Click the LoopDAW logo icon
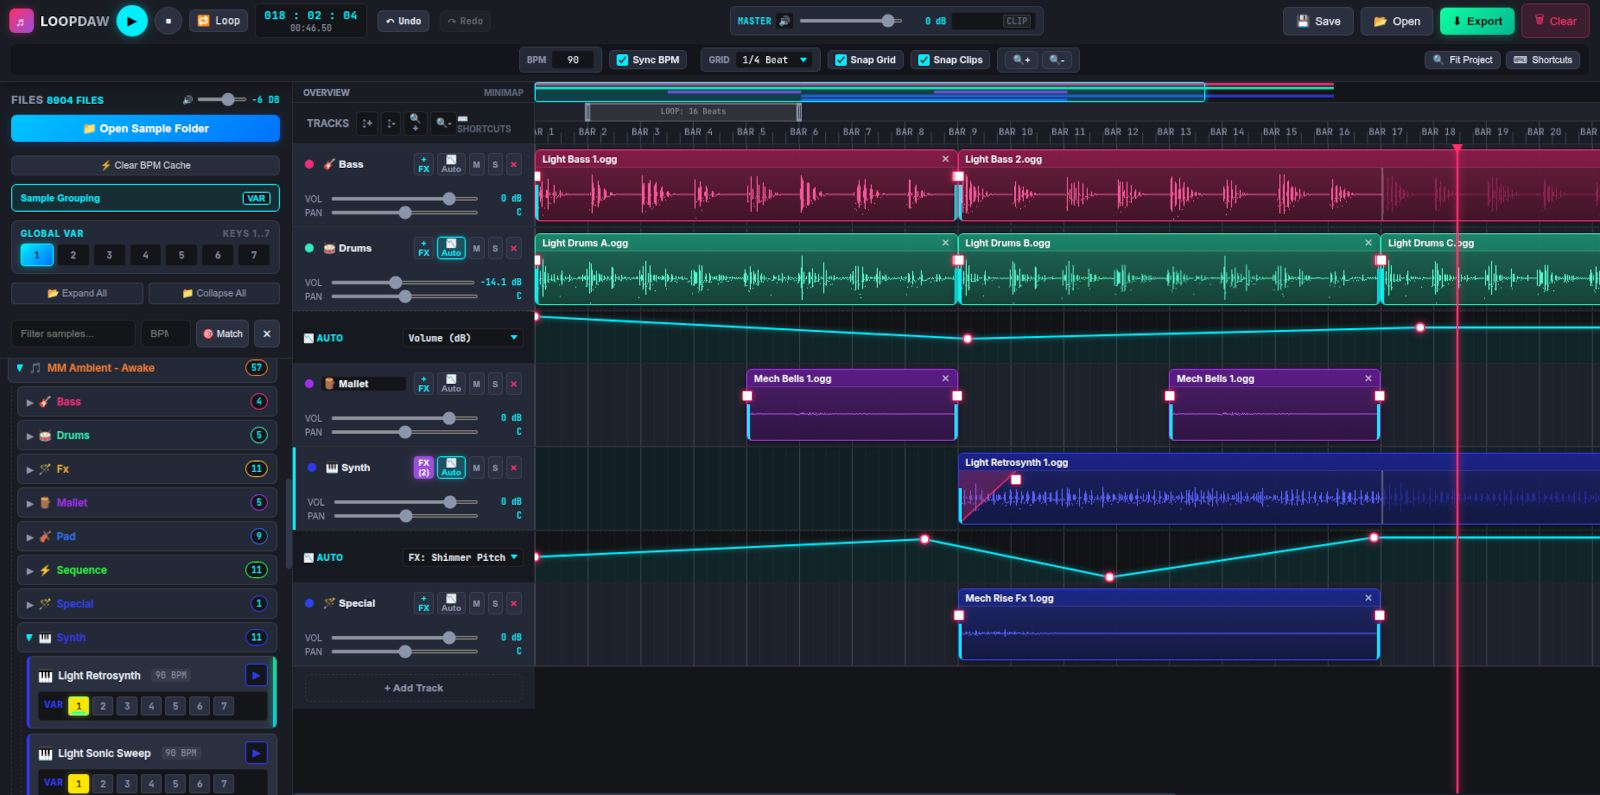The height and width of the screenshot is (795, 1600). (21, 21)
